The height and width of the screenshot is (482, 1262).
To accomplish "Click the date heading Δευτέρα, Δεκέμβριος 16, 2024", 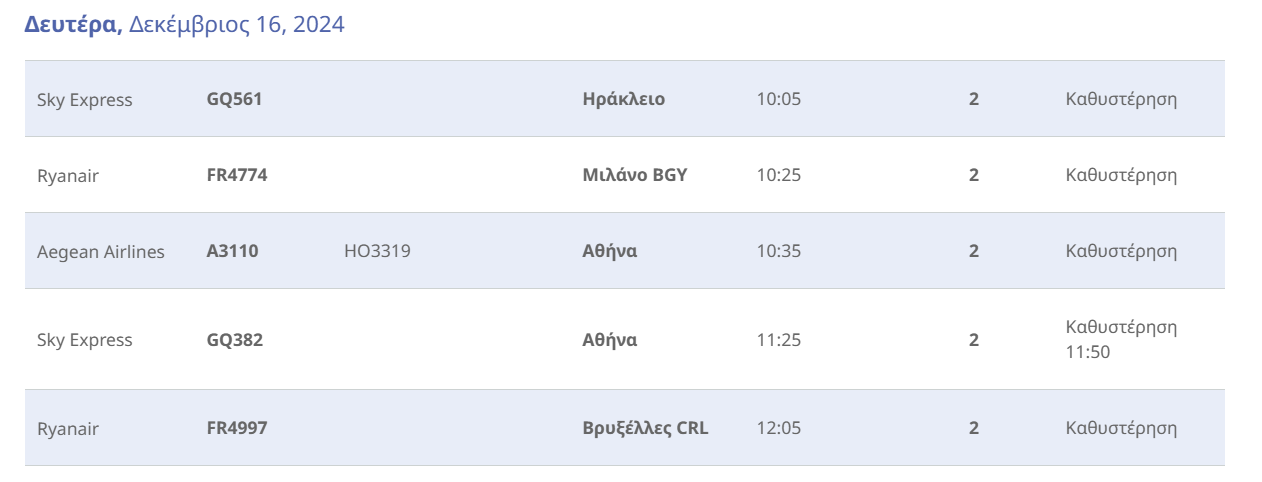I will coord(184,25).
